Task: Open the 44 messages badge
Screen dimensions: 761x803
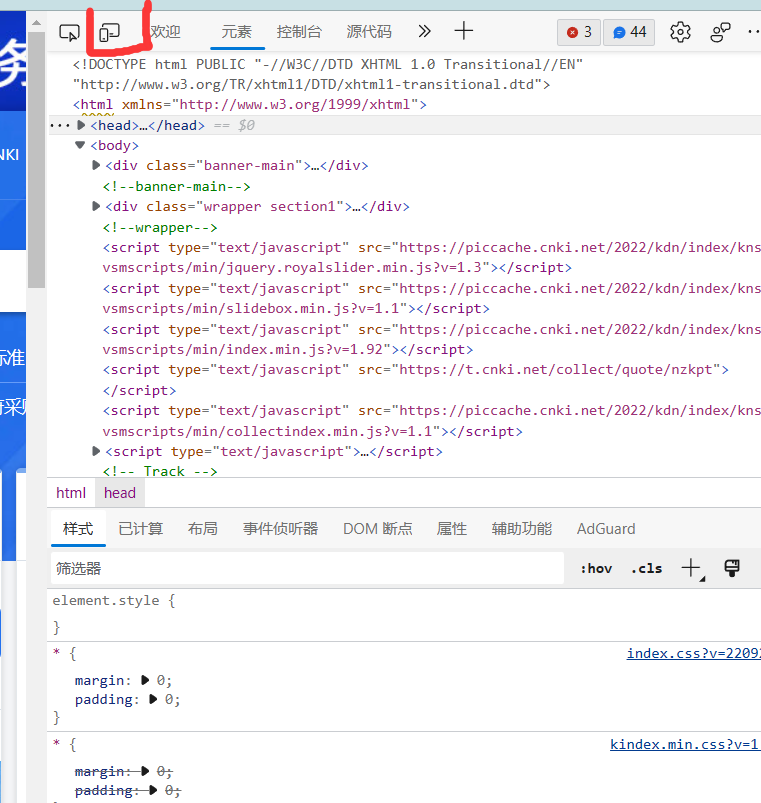Action: [x=629, y=32]
